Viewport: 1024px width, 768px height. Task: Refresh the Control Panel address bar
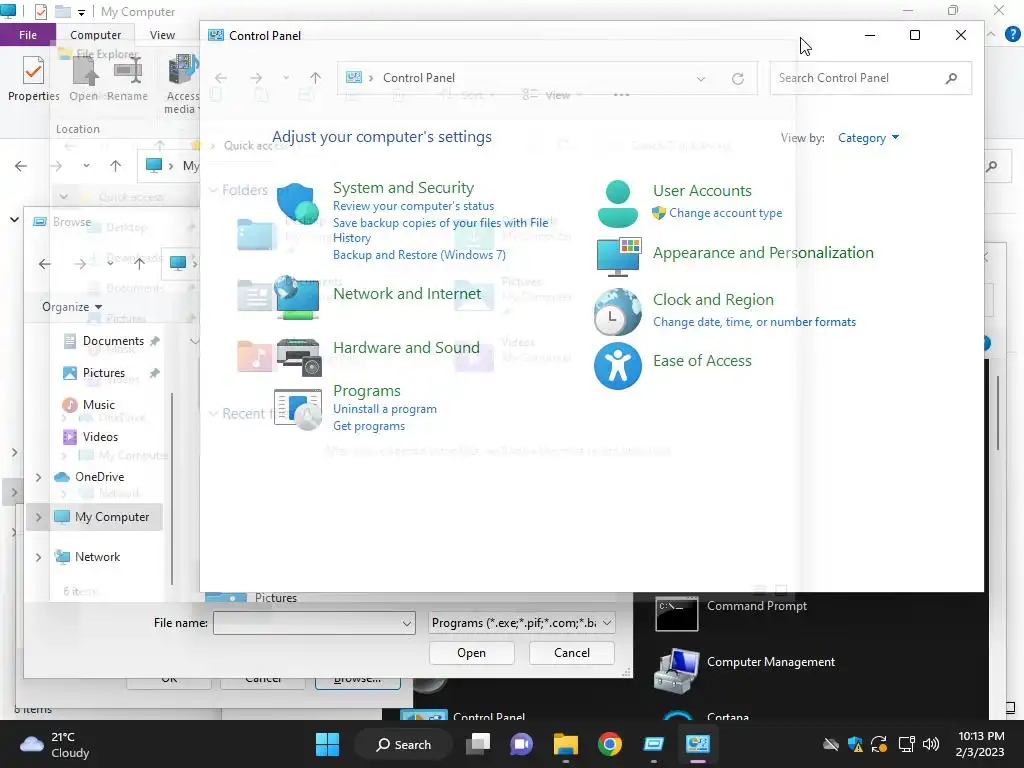click(737, 78)
